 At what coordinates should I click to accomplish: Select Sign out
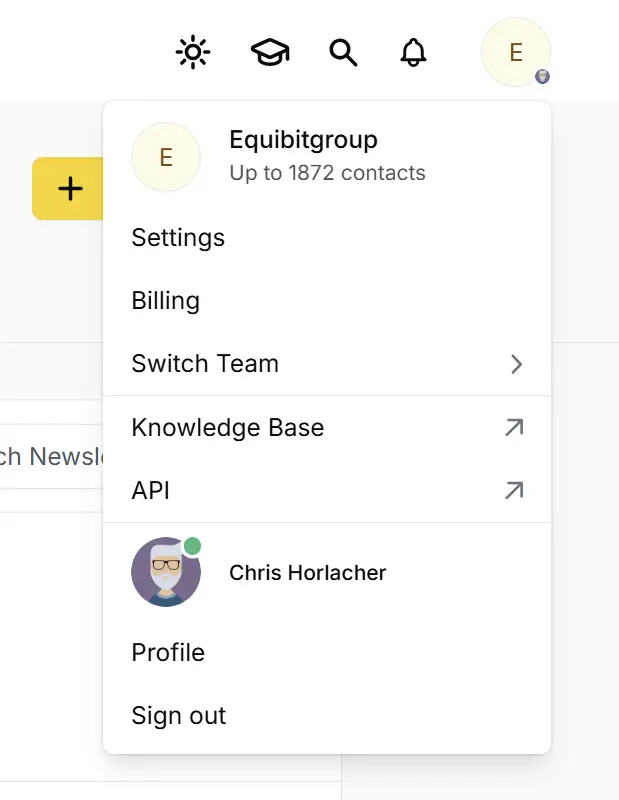(327, 715)
